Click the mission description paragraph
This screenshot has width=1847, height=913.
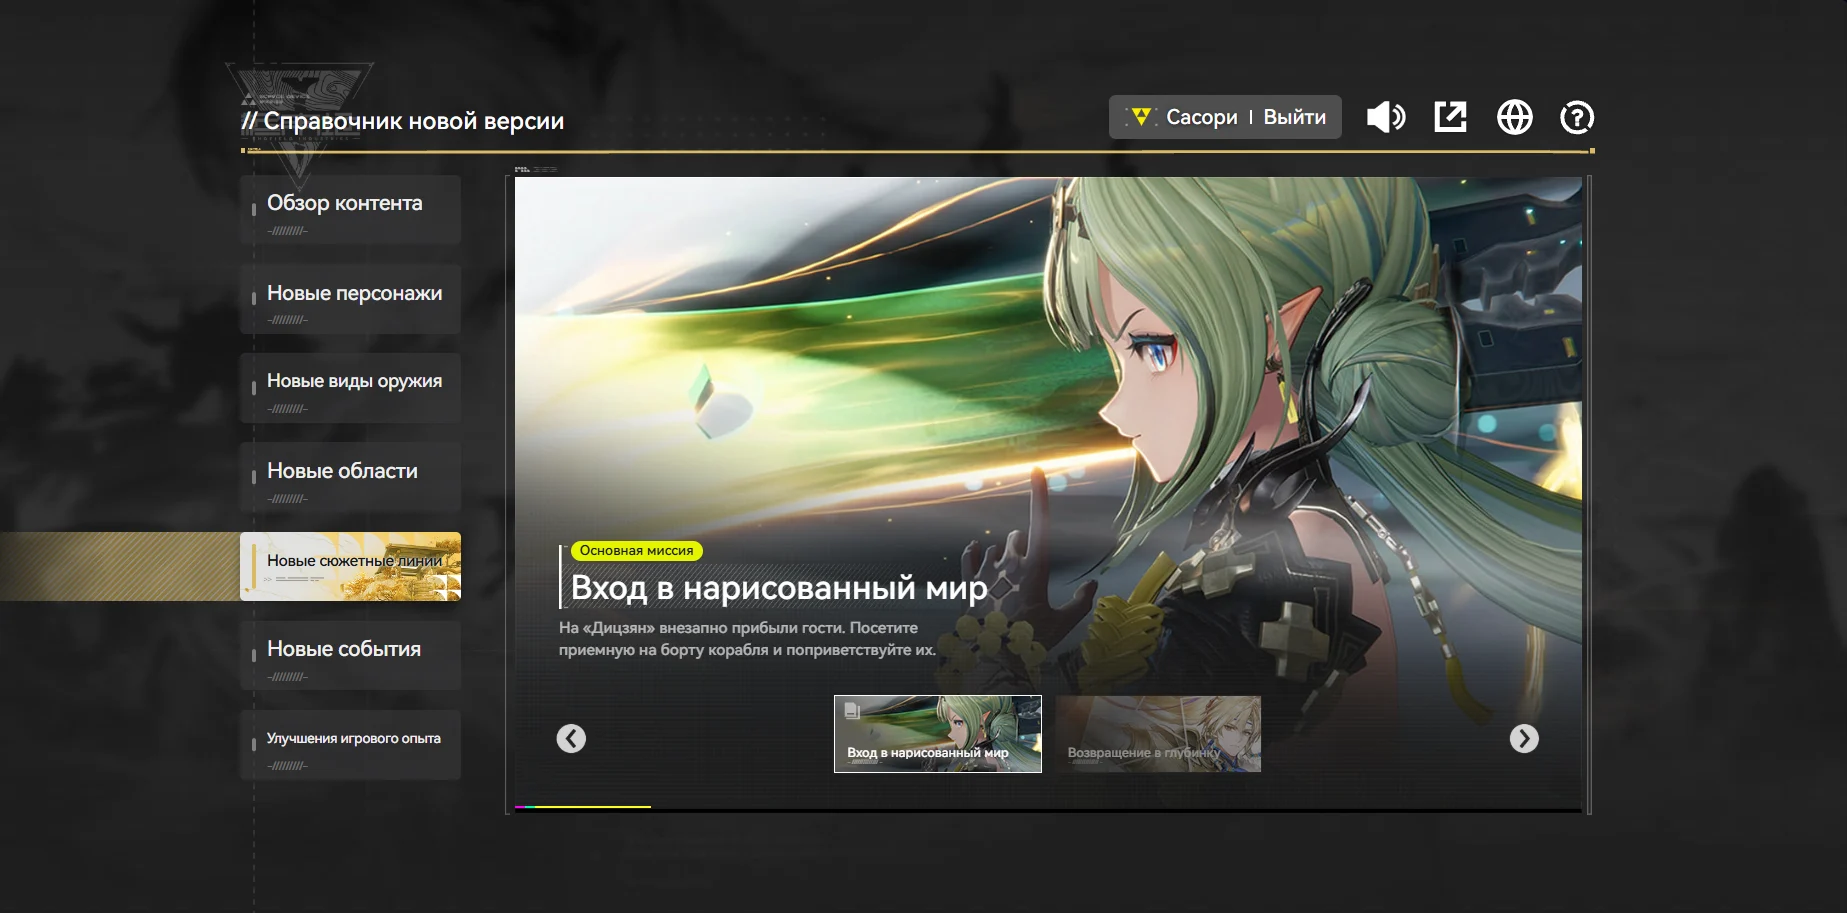pos(747,639)
